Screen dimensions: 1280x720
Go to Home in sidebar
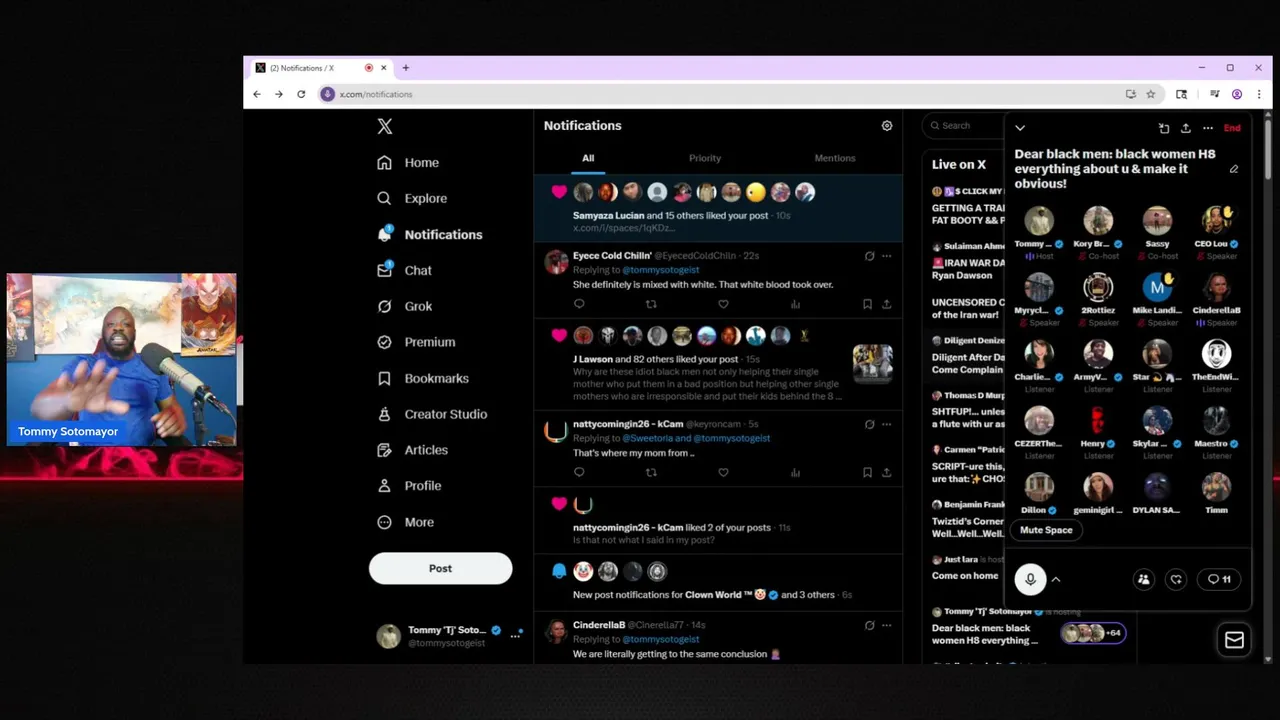coord(408,162)
